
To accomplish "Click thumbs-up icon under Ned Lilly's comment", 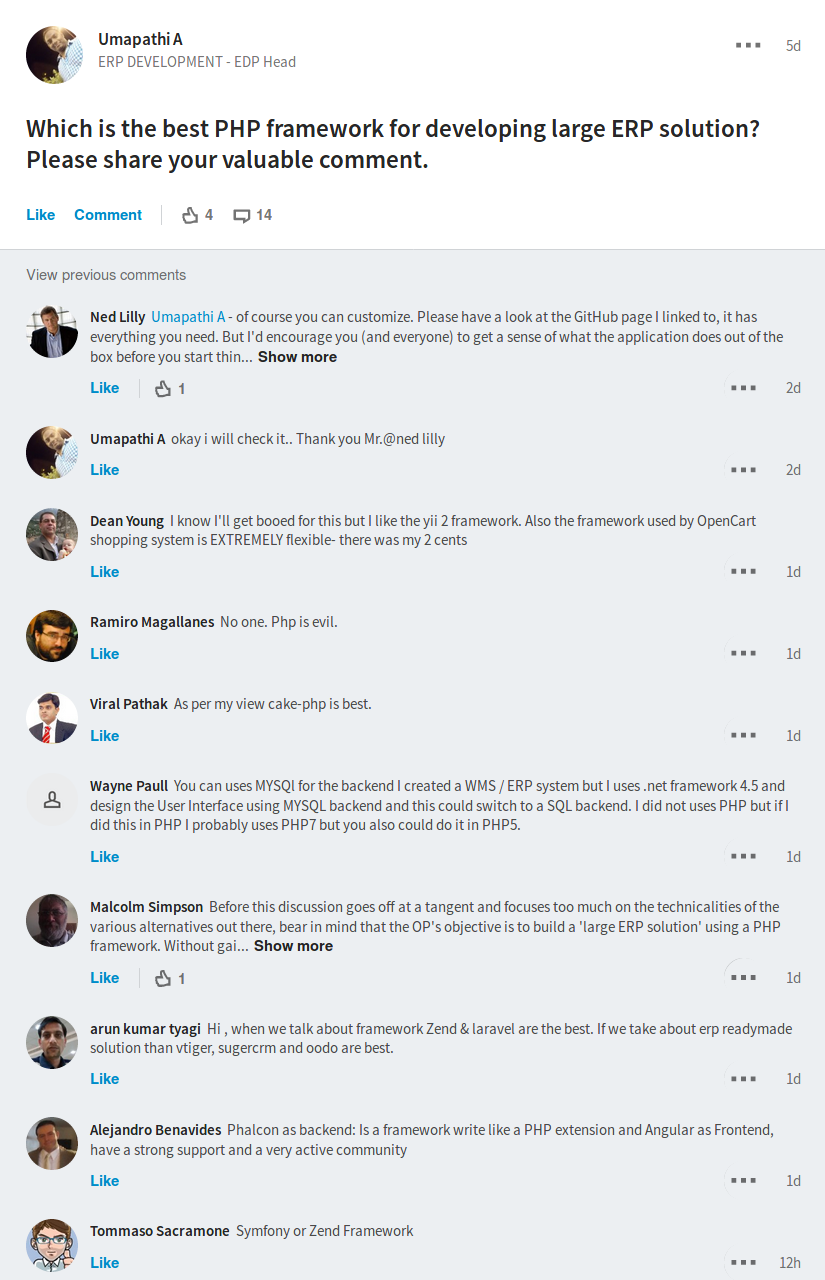I will tap(164, 388).
